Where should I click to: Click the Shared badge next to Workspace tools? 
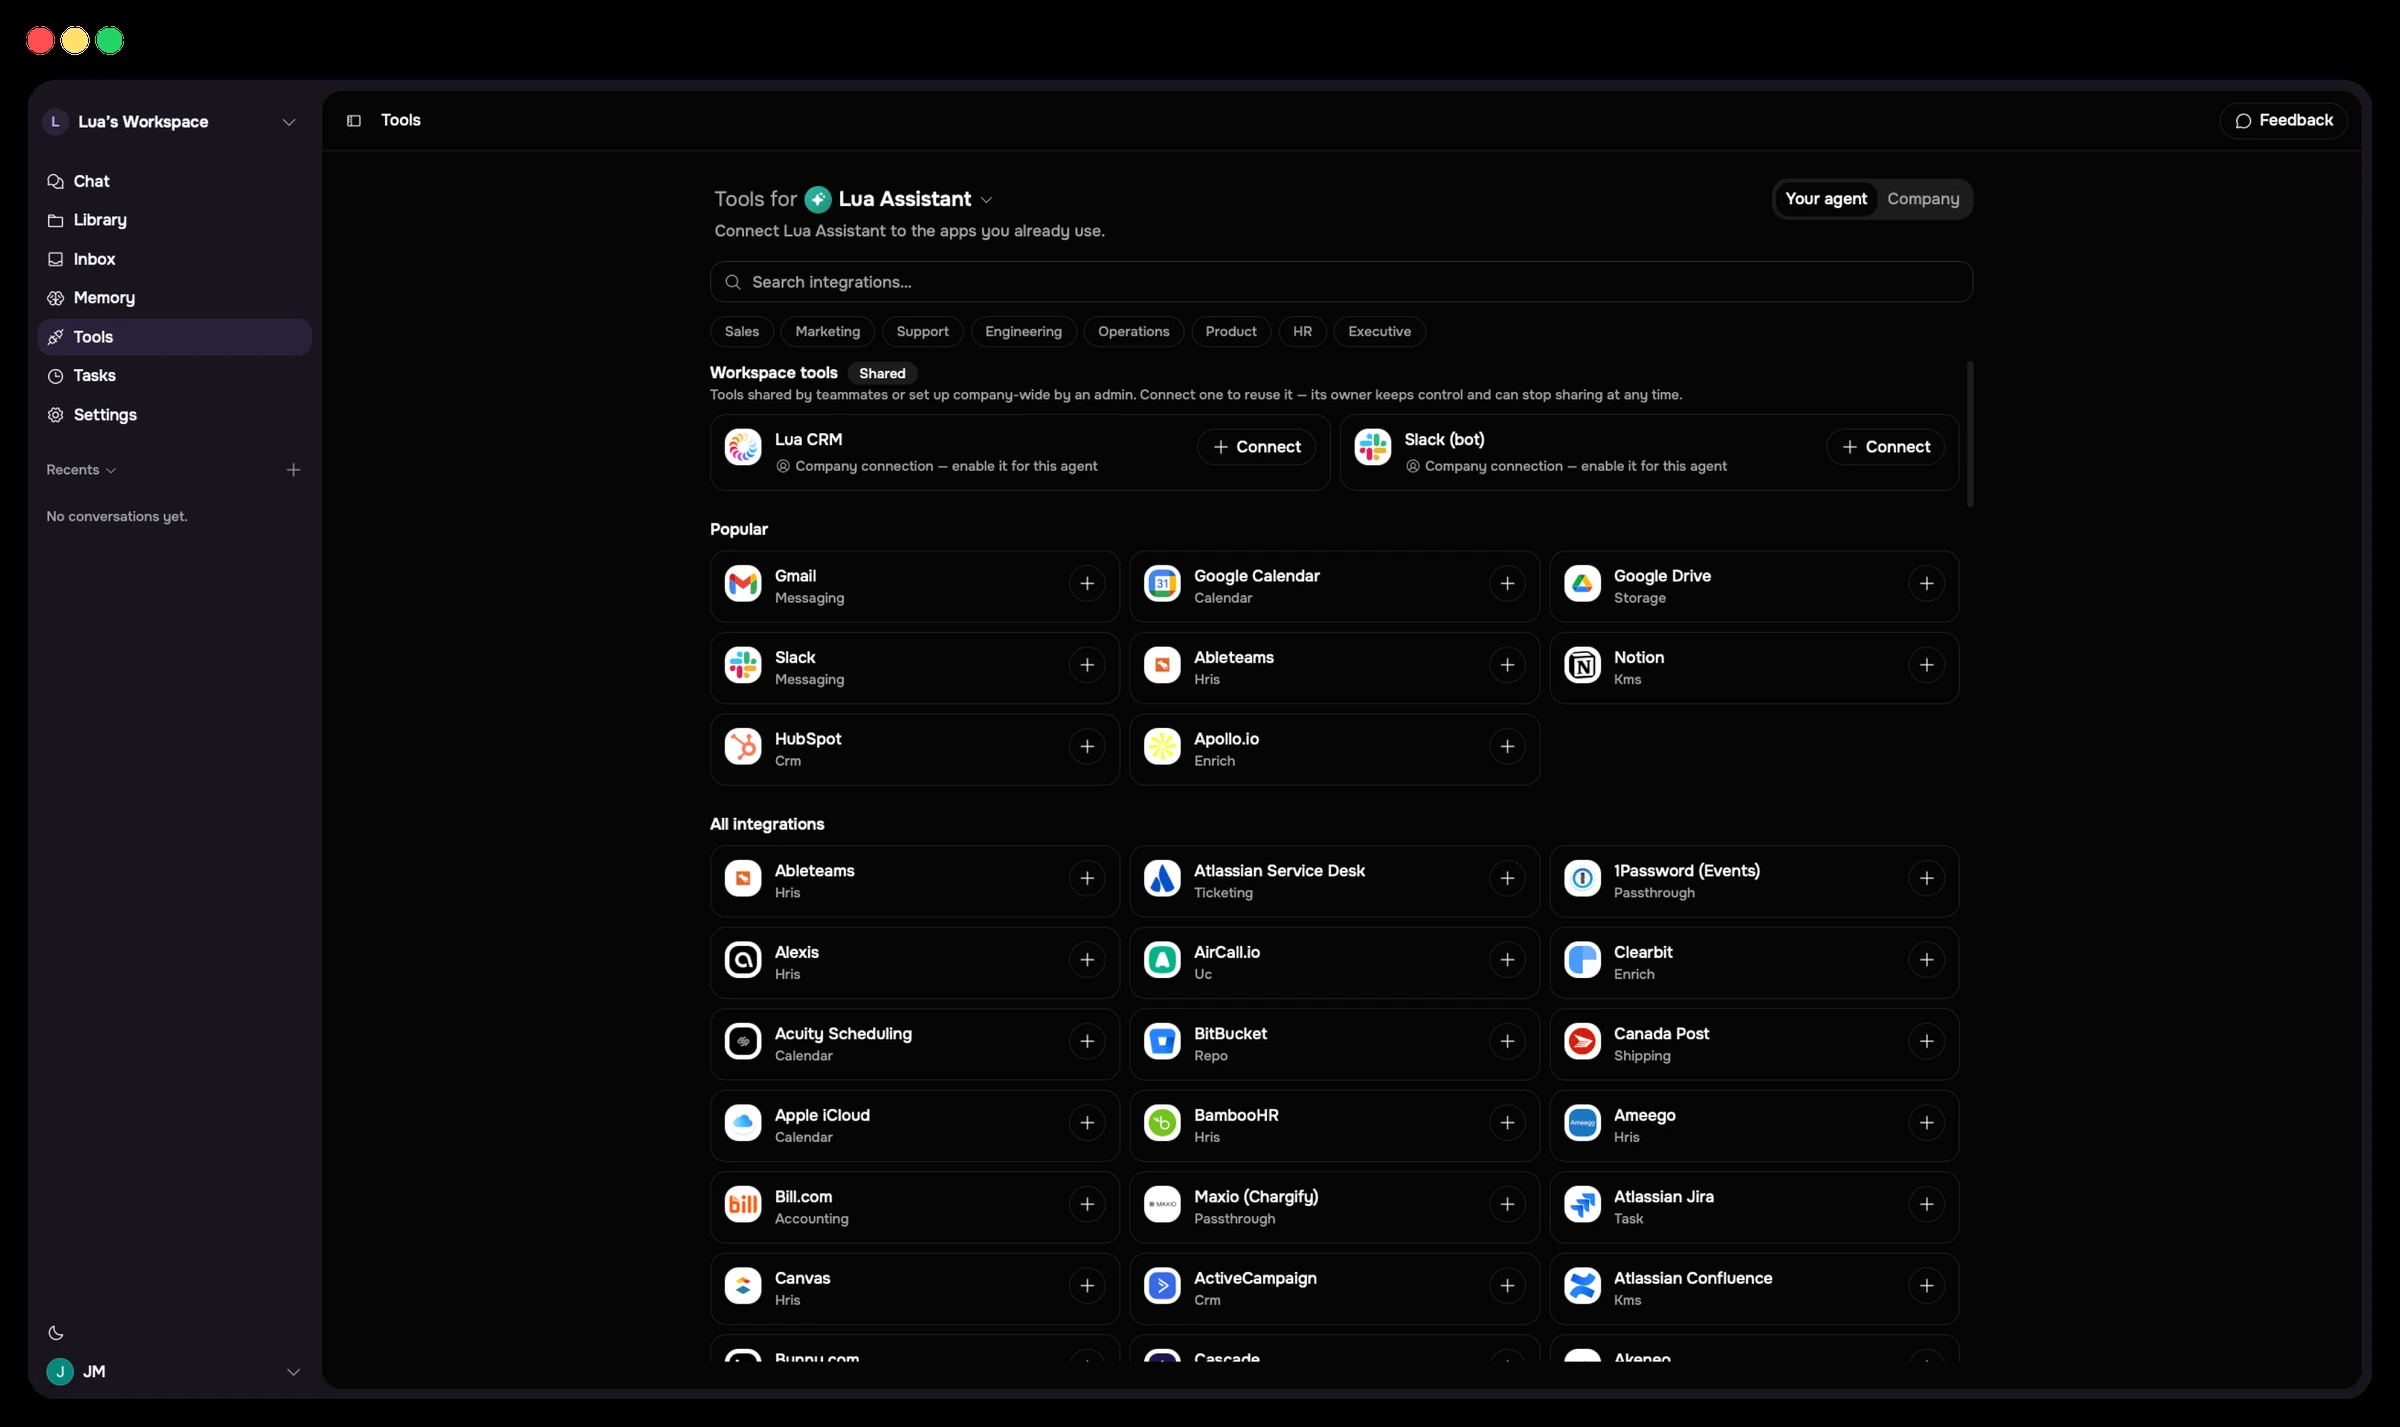tap(882, 373)
